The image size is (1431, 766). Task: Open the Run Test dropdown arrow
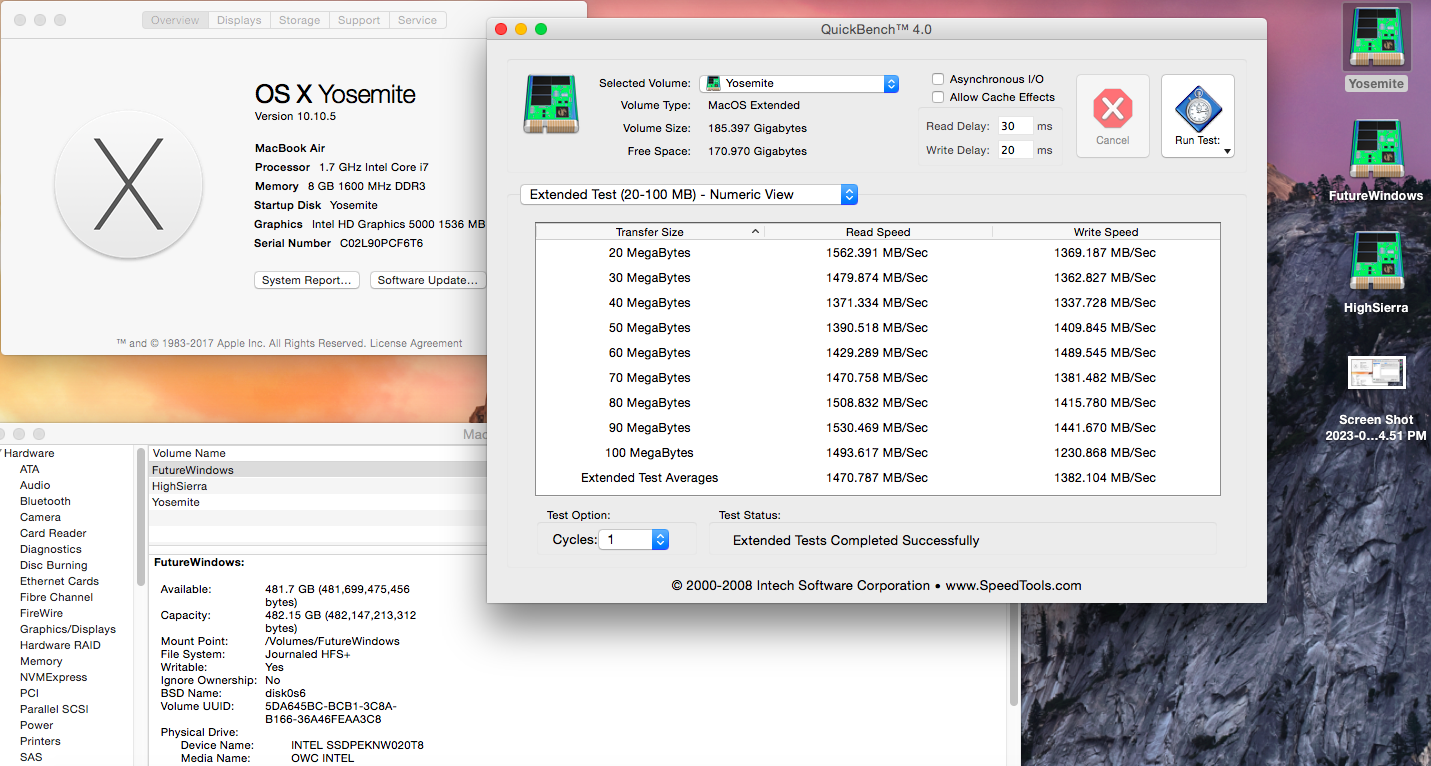[x=1227, y=152]
